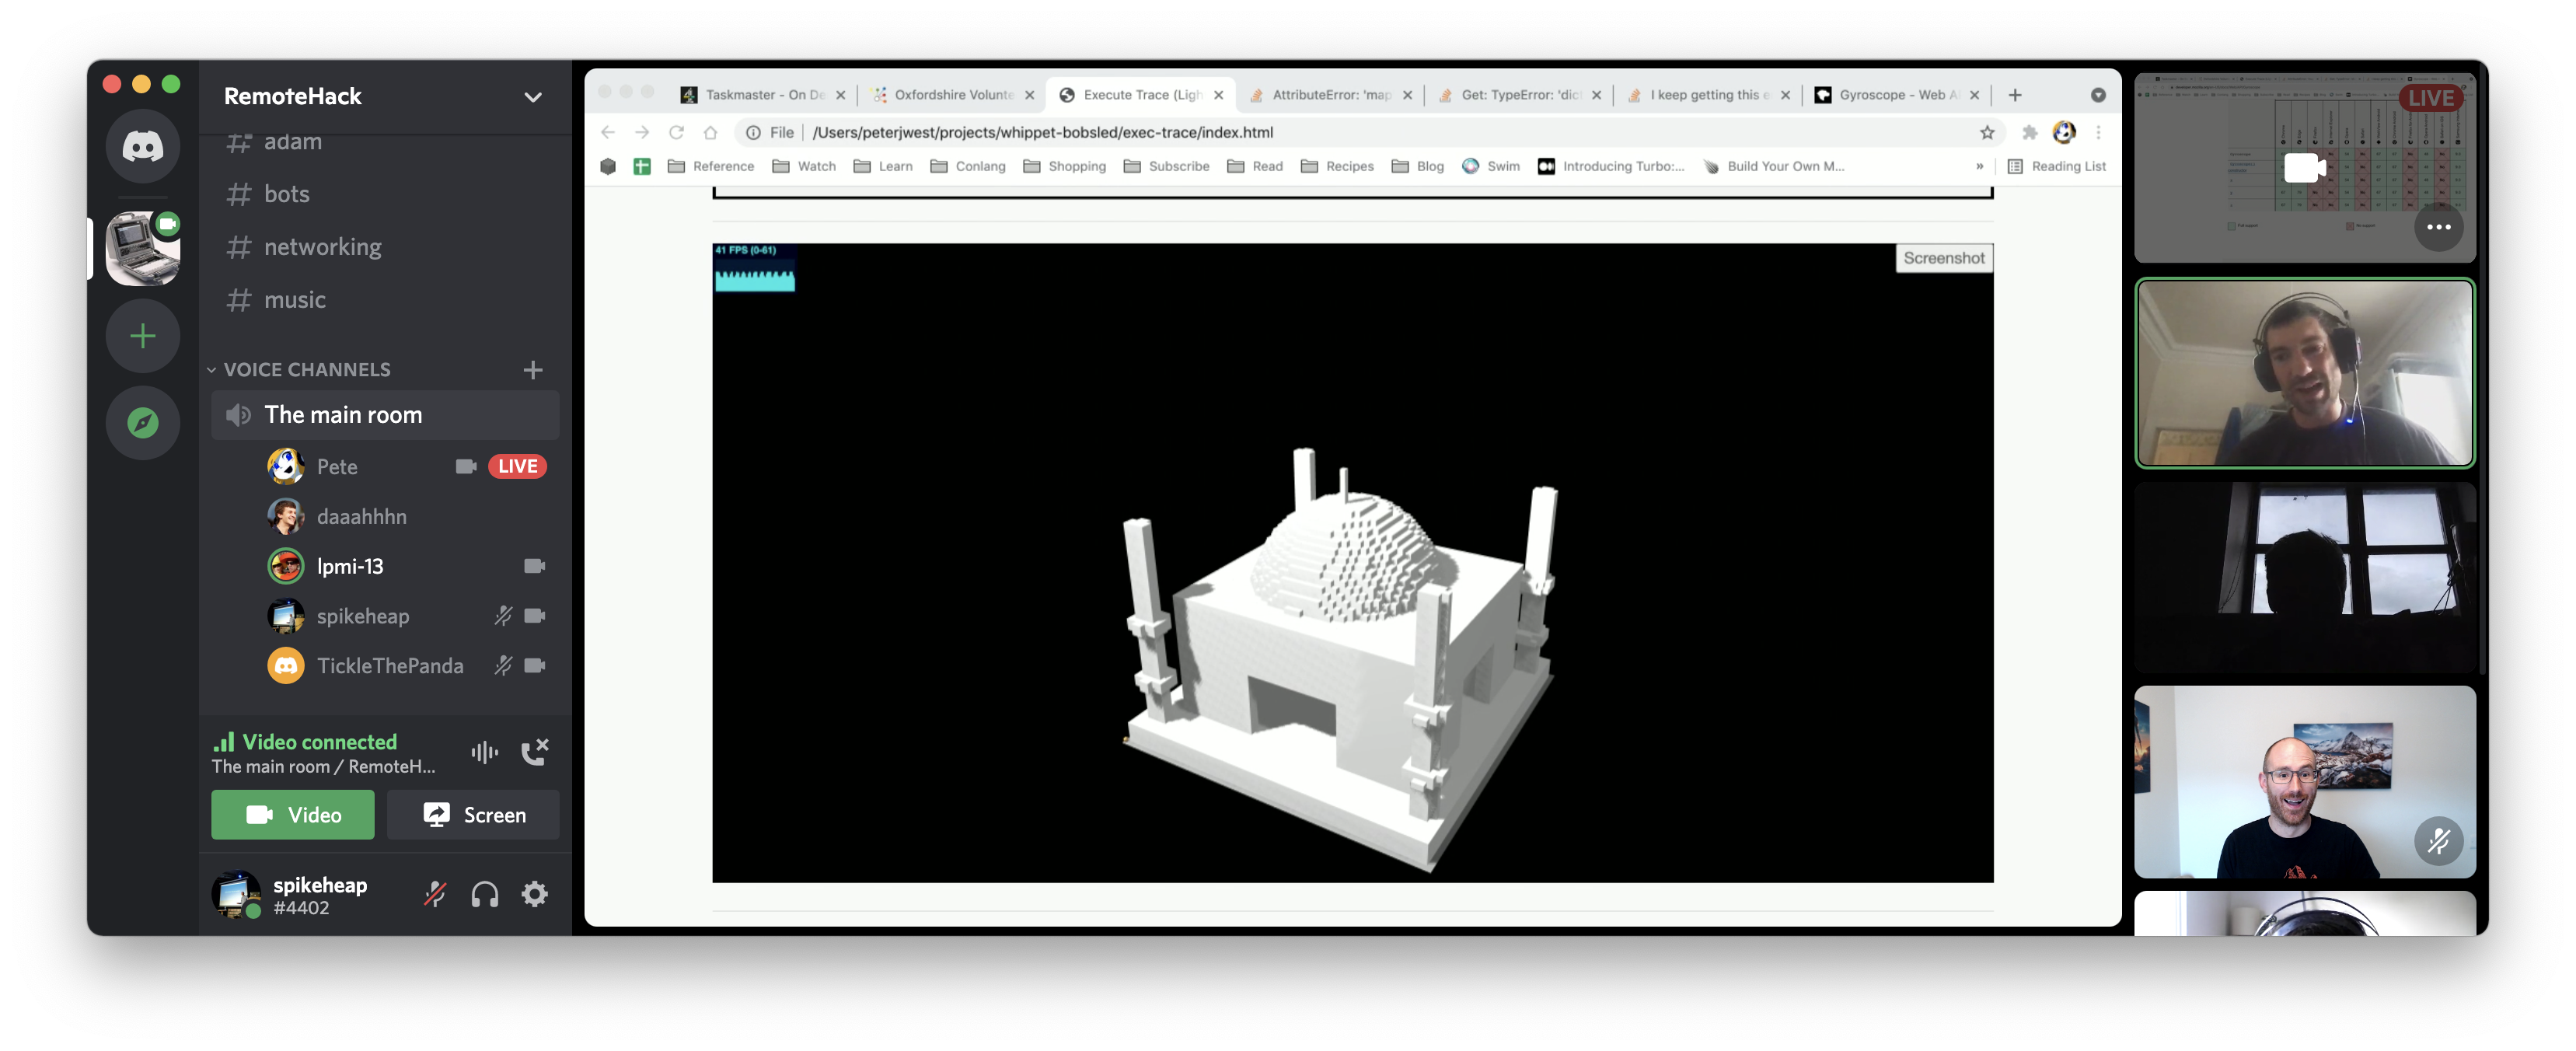The image size is (2576, 1051).
Task: Click Pete in the voice channel
Action: (336, 467)
